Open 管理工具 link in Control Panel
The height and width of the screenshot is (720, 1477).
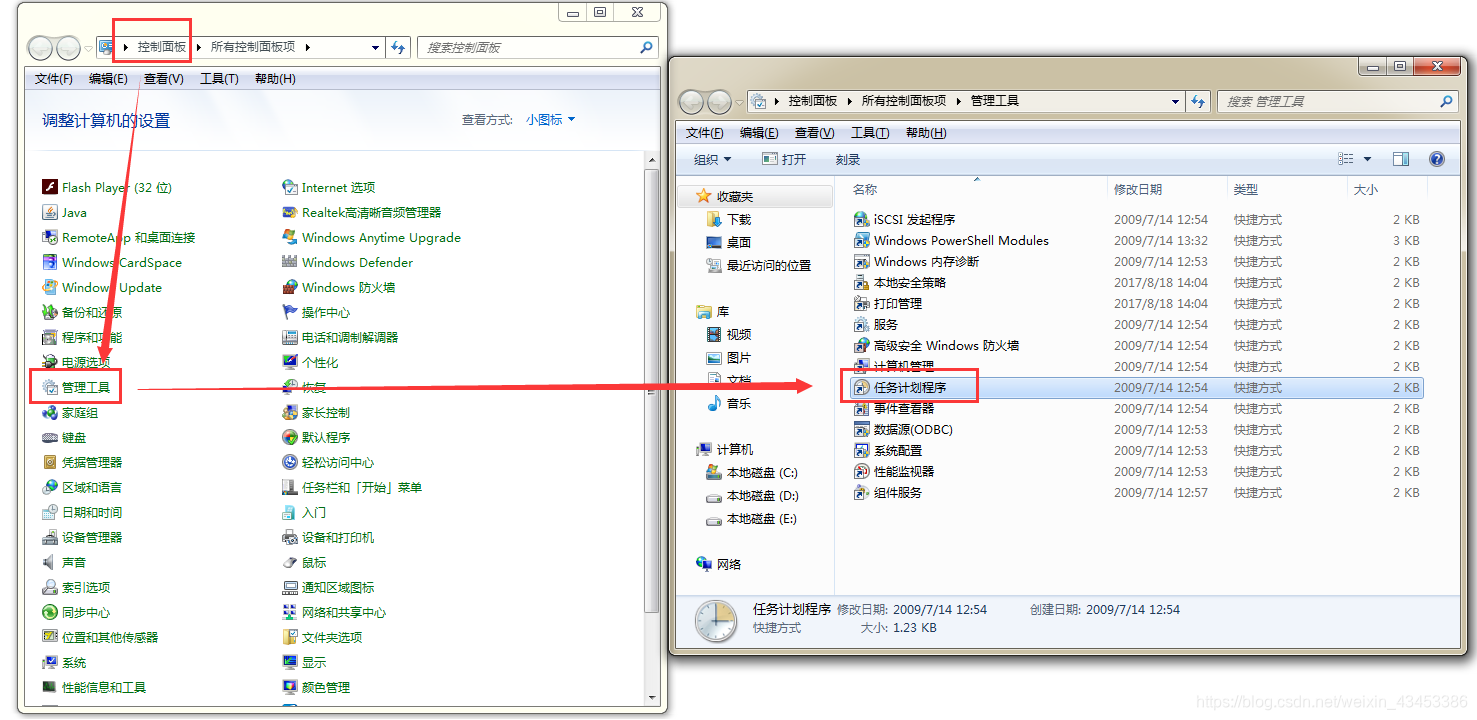point(86,387)
